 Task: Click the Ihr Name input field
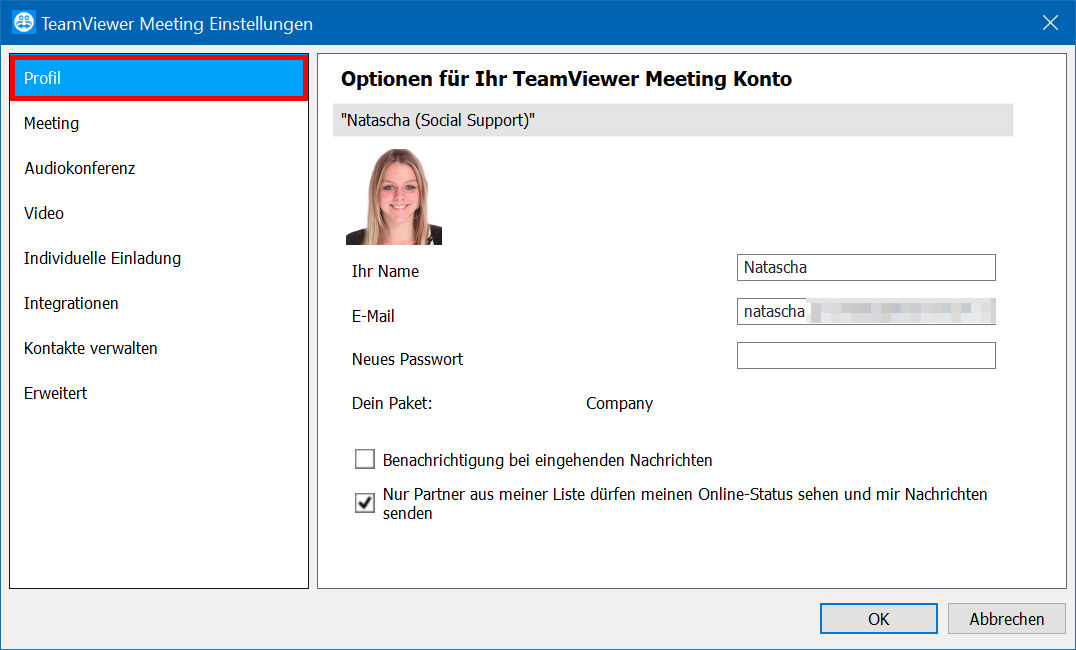866,268
